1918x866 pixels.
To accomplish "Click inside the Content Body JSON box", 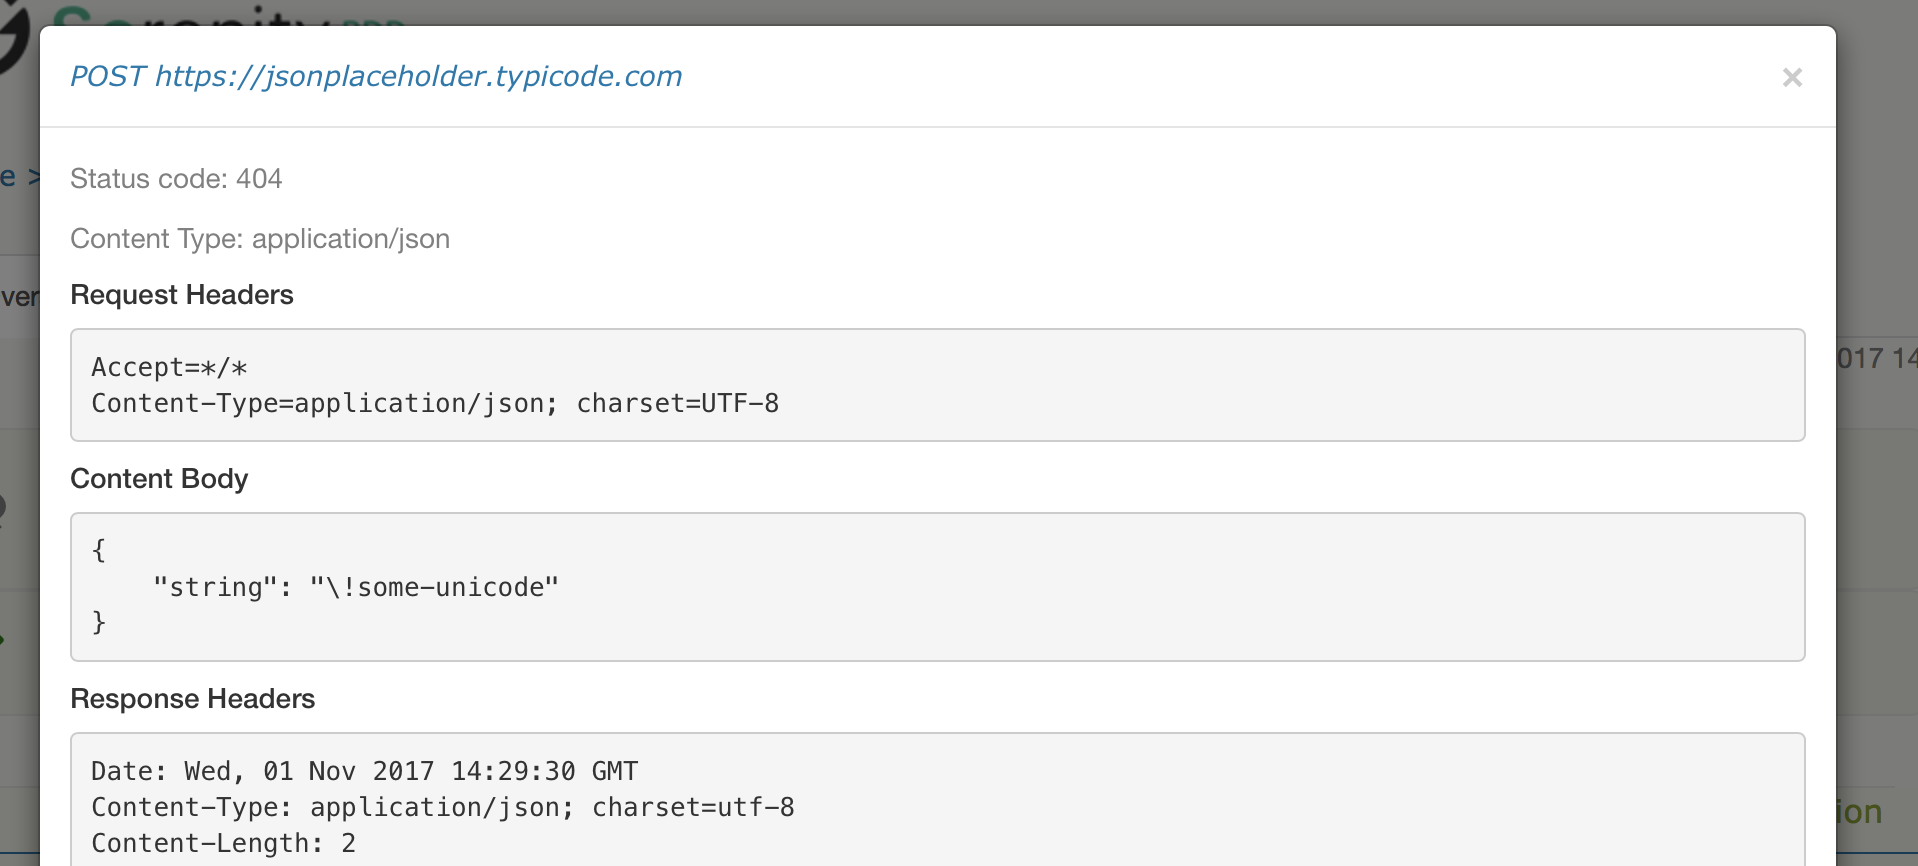I will [x=937, y=587].
